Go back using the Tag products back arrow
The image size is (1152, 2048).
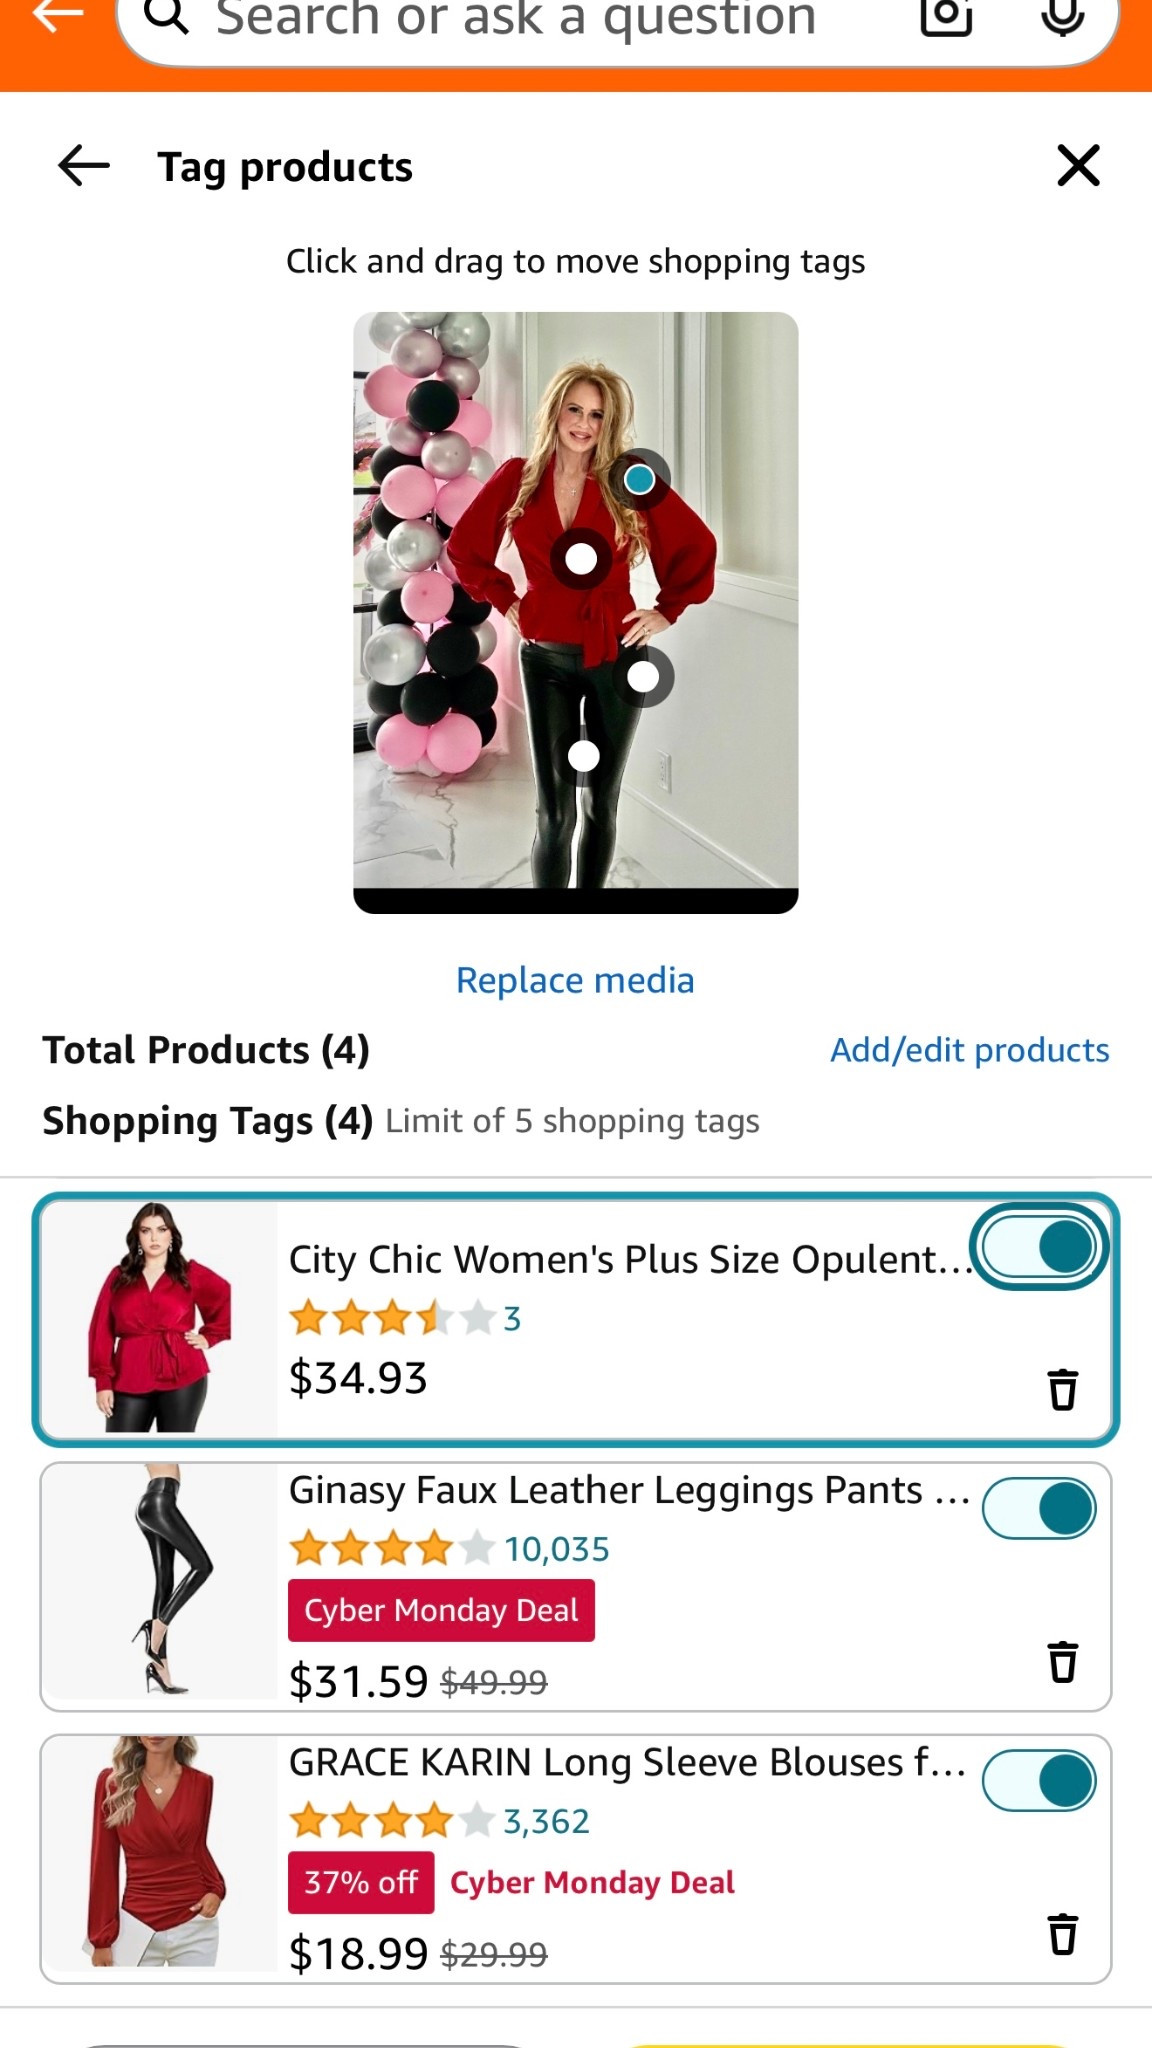click(84, 167)
